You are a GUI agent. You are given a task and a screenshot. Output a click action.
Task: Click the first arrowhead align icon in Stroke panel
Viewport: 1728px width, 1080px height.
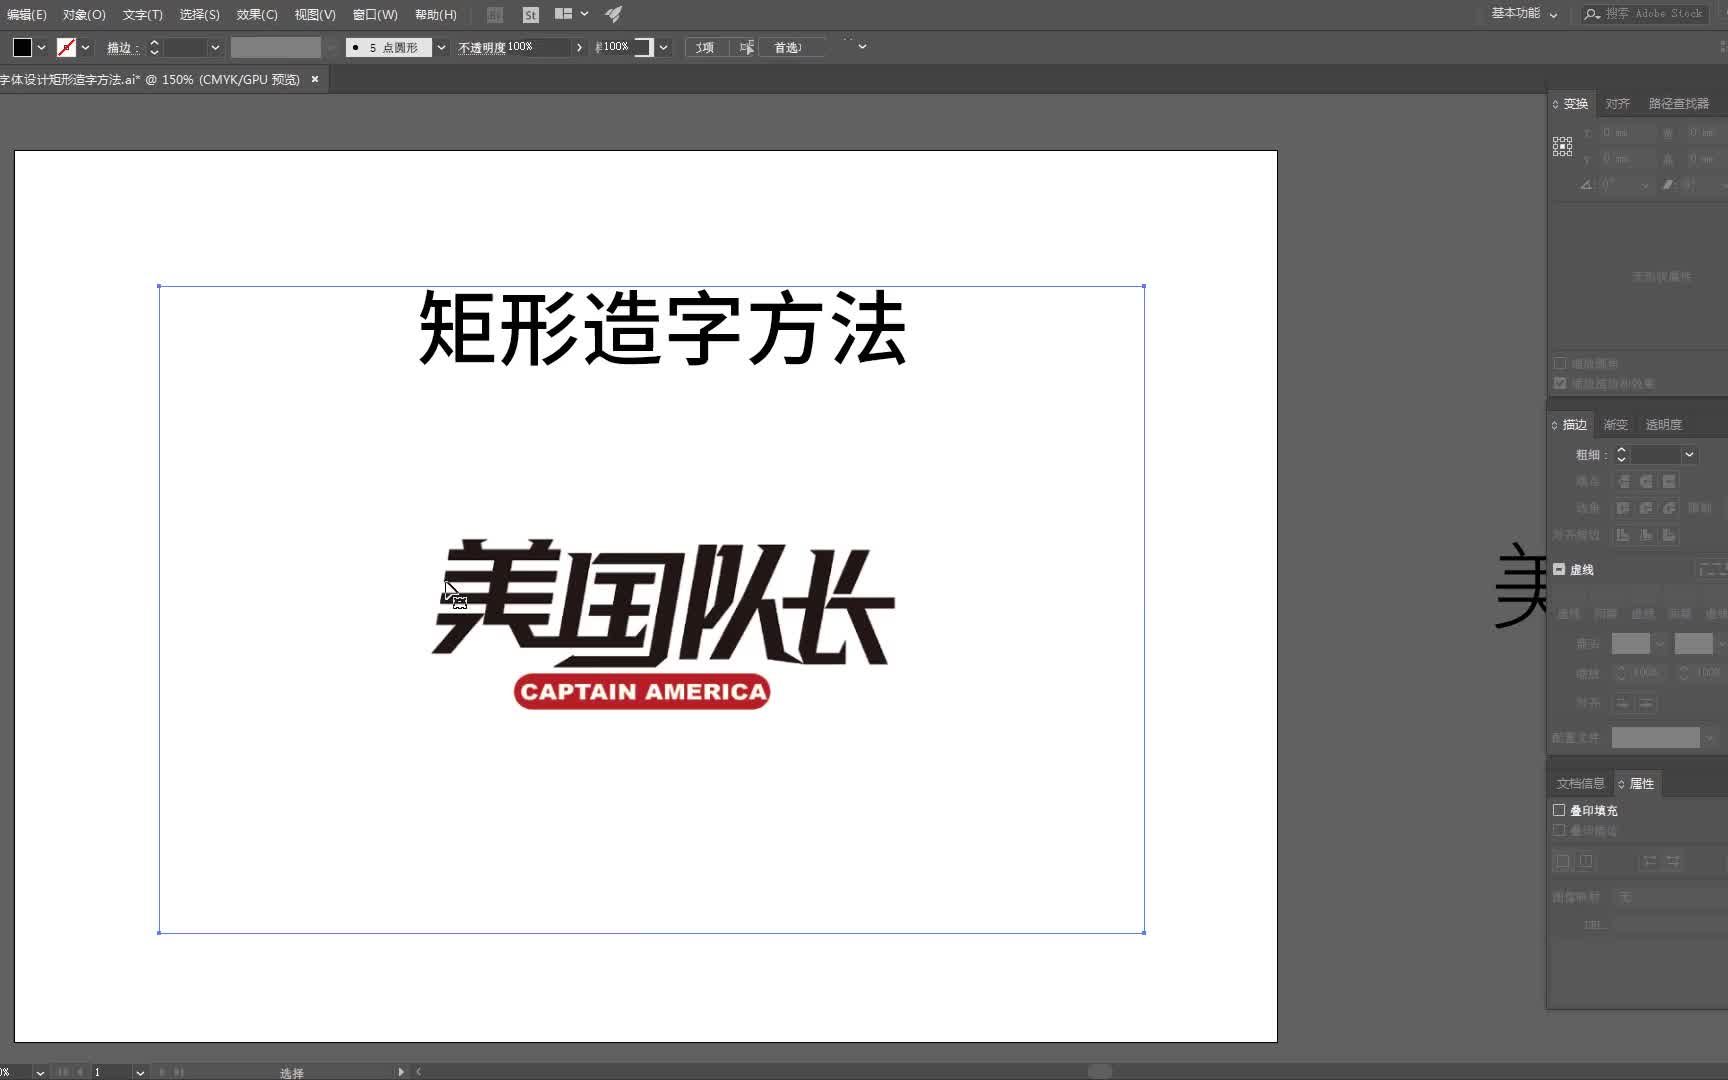pyautogui.click(x=1623, y=703)
